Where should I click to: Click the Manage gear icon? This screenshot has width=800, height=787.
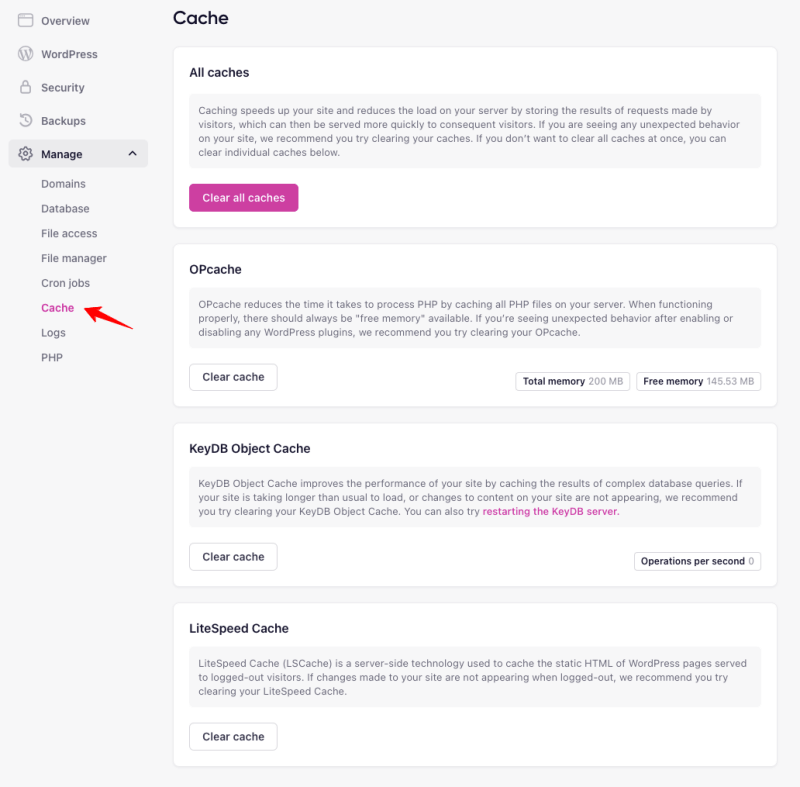(x=25, y=153)
